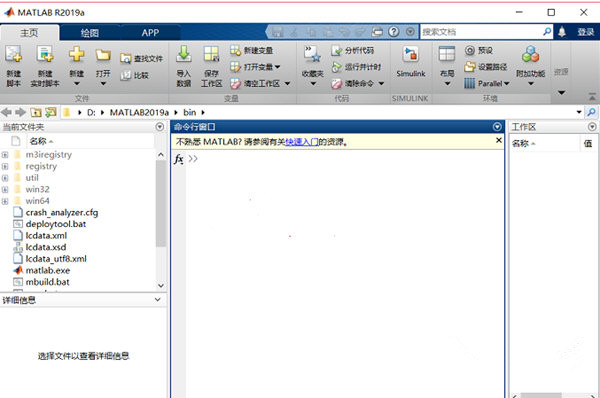Open the 当前文件夹 panel actions menu

point(160,127)
